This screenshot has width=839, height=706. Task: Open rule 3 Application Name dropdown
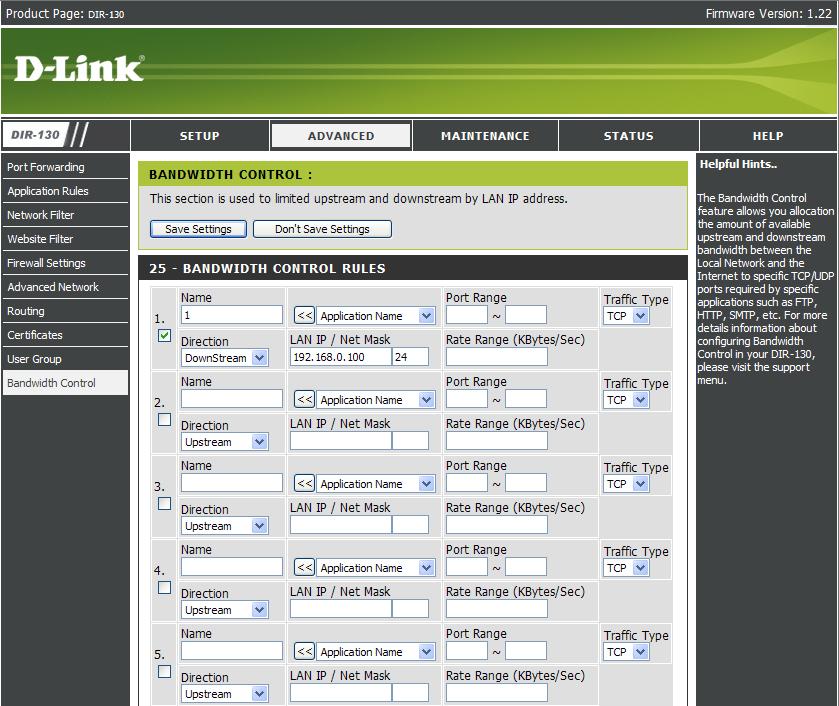click(376, 484)
